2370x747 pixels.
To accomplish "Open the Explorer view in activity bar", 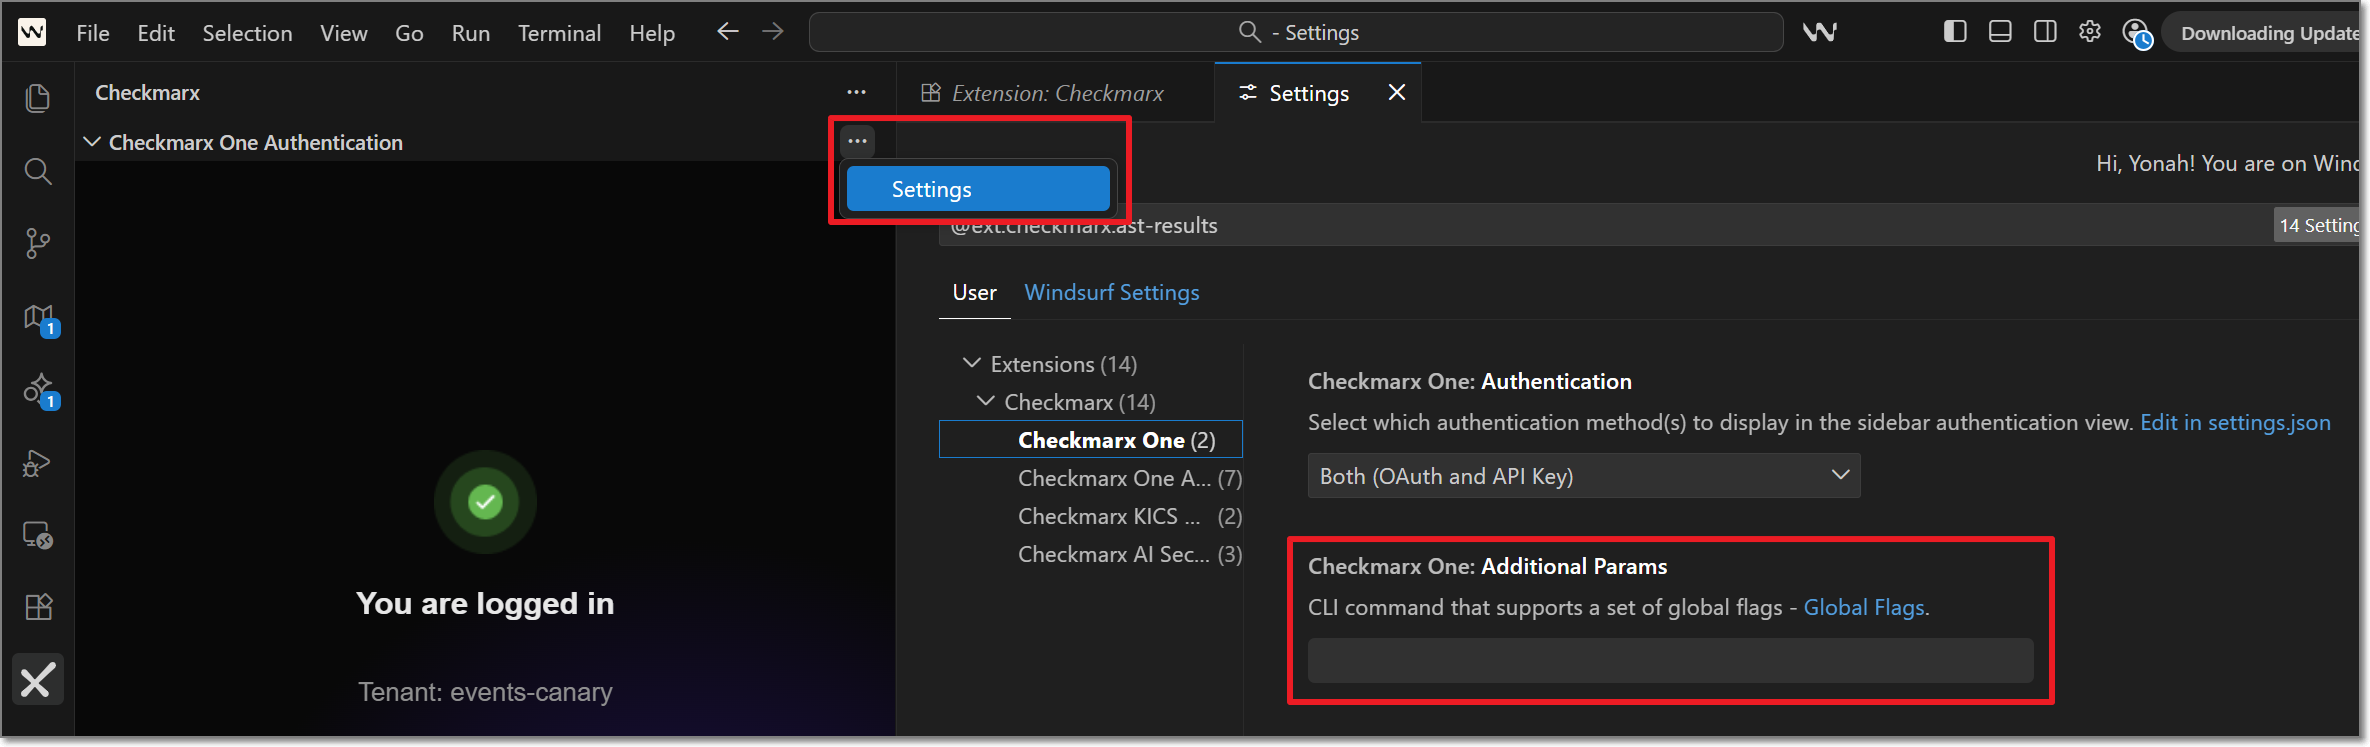I will coord(38,98).
